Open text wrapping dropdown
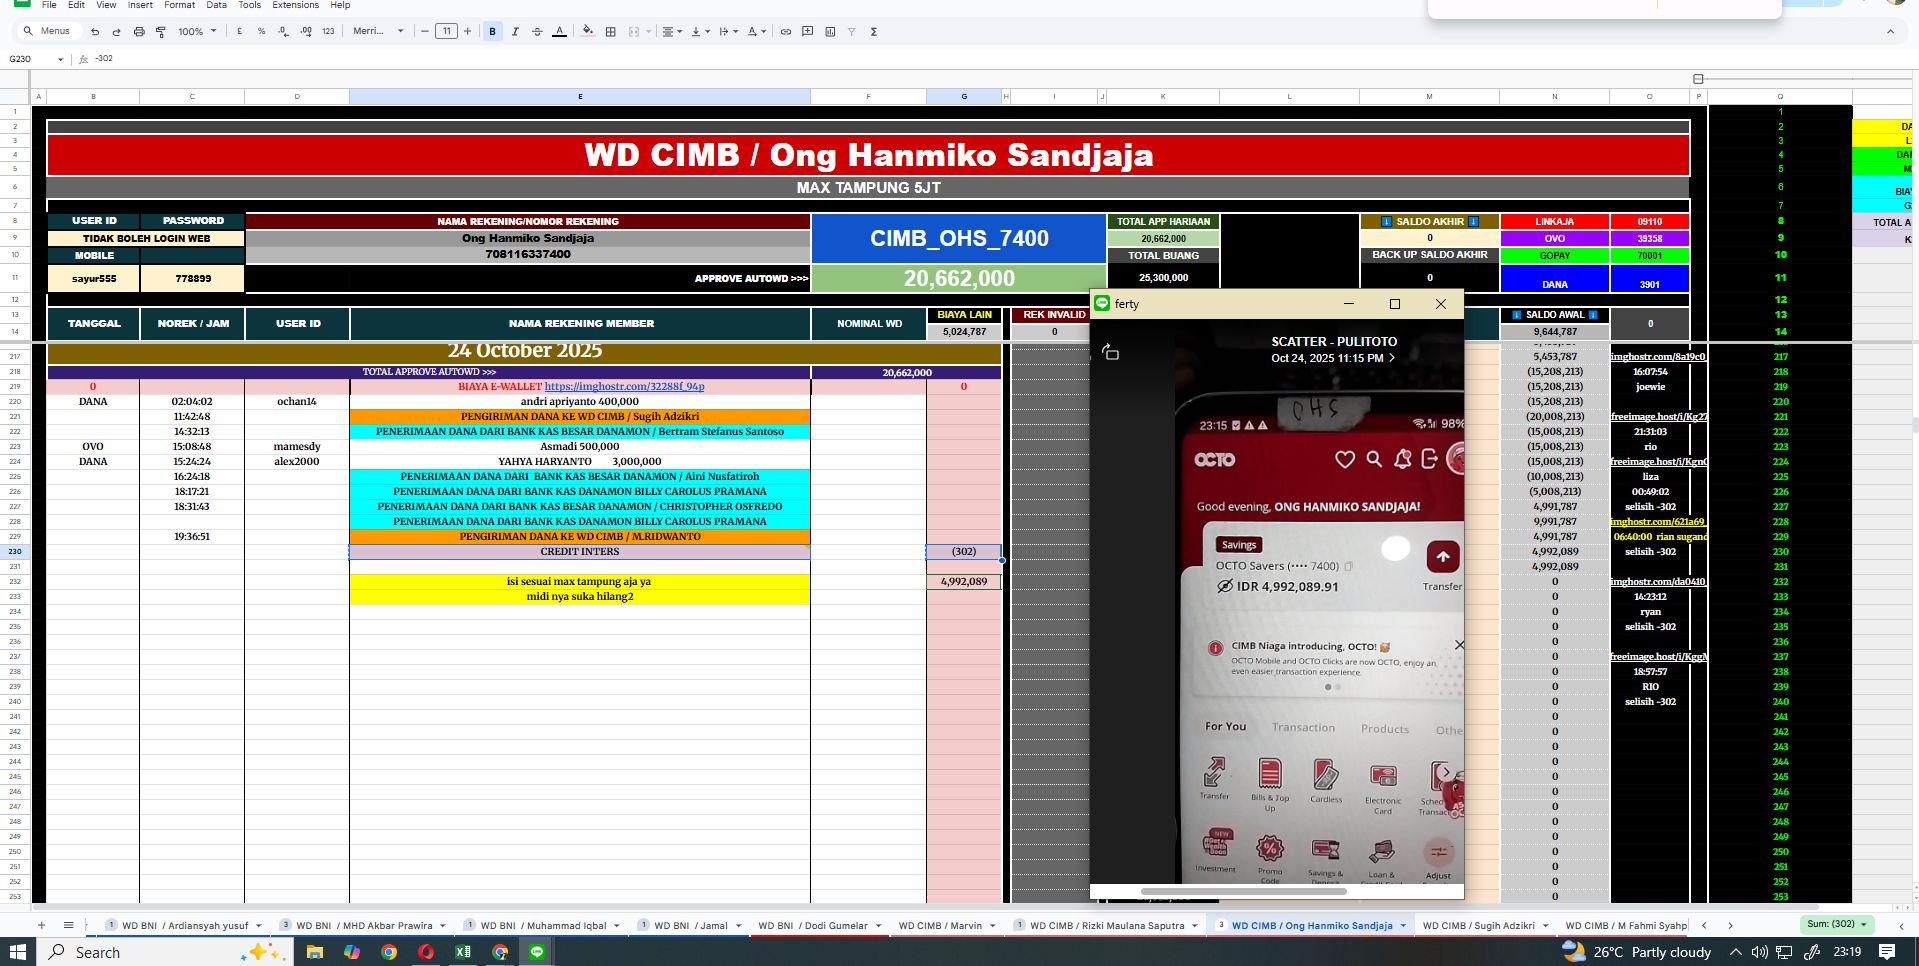1919x966 pixels. click(729, 32)
